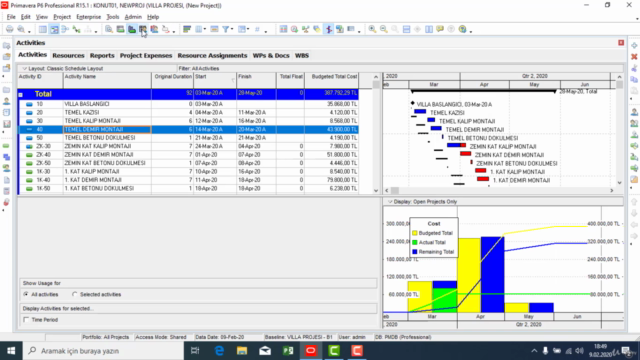
Task: Click the Activity Name column header
Action: pyautogui.click(x=107, y=80)
